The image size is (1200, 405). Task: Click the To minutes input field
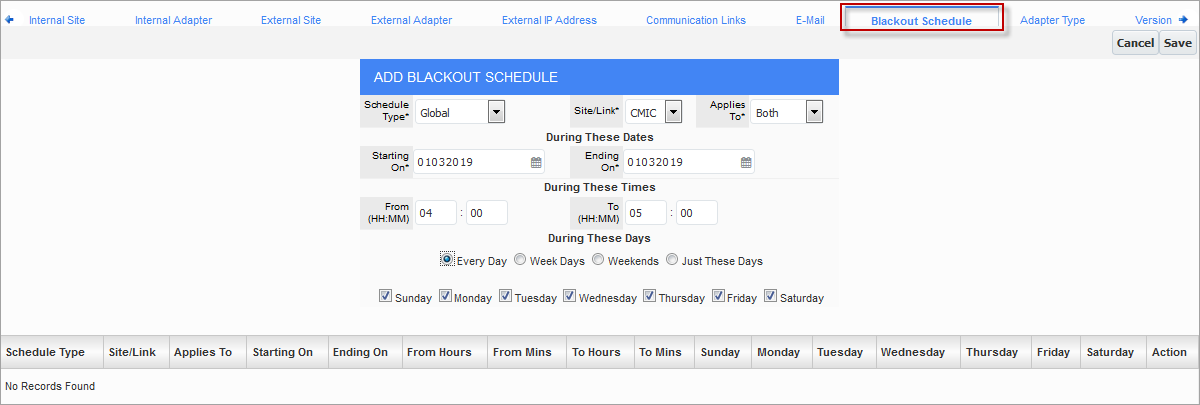pos(696,213)
